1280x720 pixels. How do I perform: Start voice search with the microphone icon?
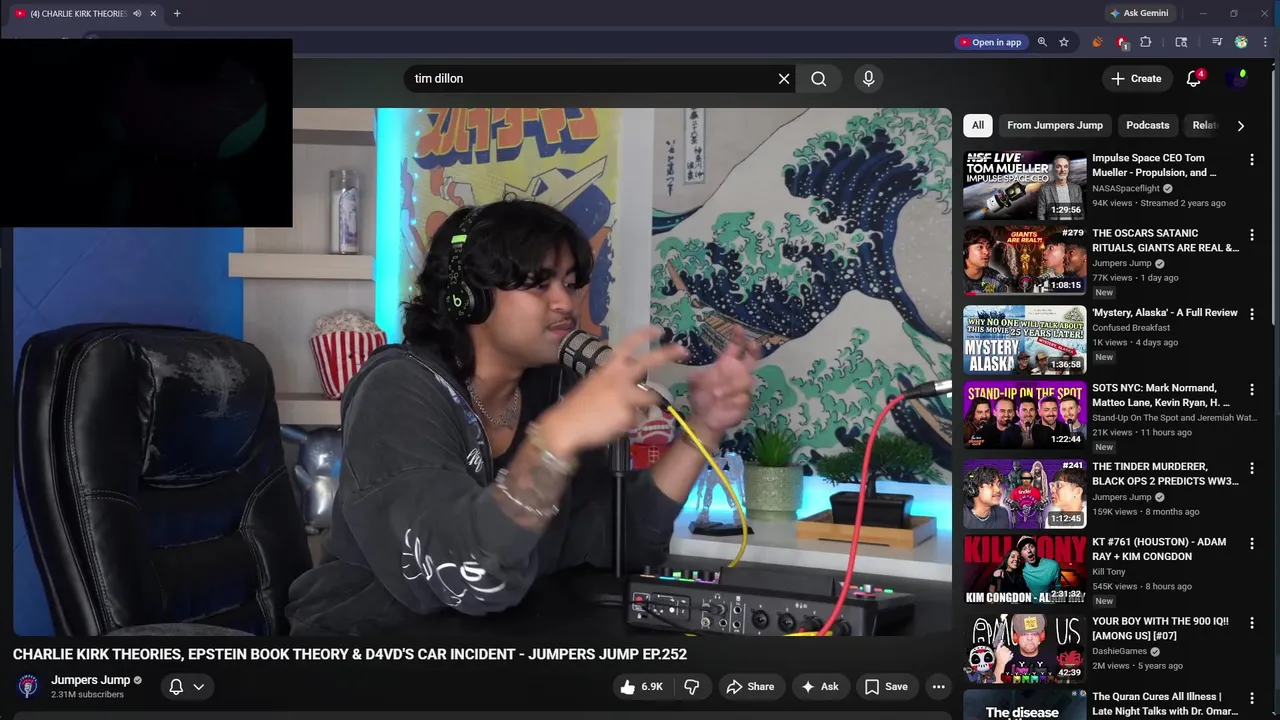point(868,79)
